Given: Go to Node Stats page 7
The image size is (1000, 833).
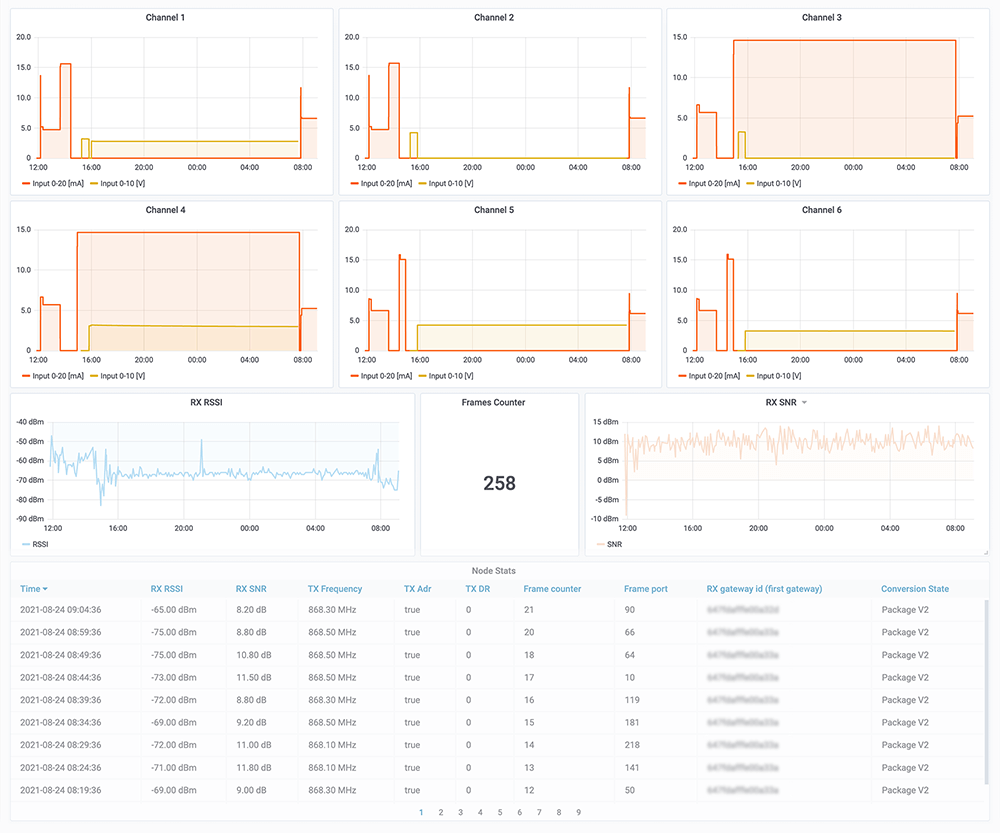Looking at the screenshot, I should pyautogui.click(x=540, y=813).
